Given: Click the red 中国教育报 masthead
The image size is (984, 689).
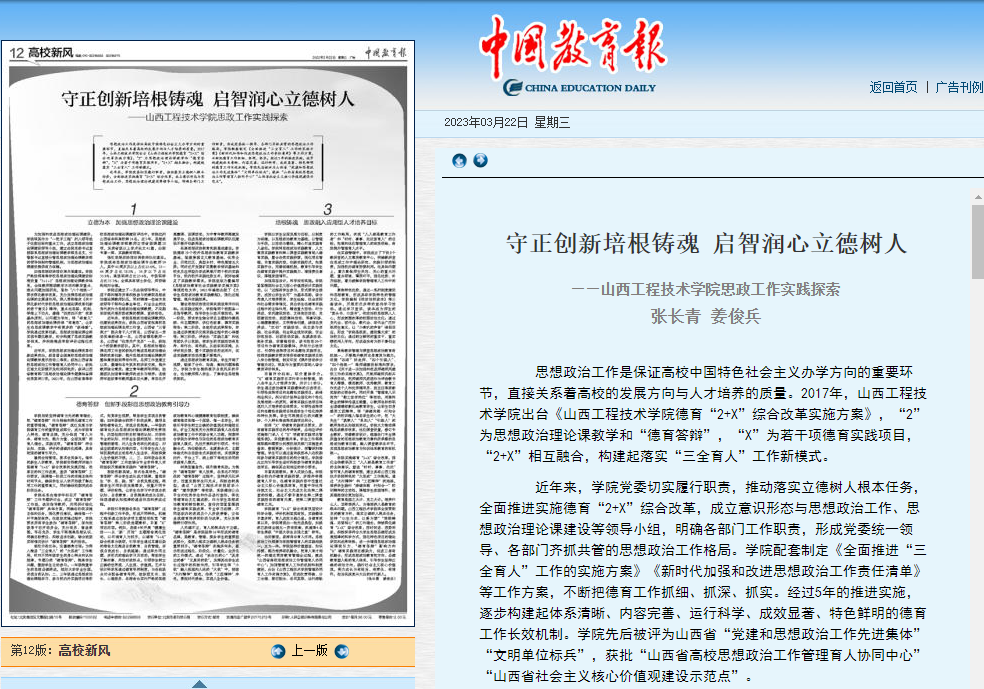Looking at the screenshot, I should click(571, 43).
